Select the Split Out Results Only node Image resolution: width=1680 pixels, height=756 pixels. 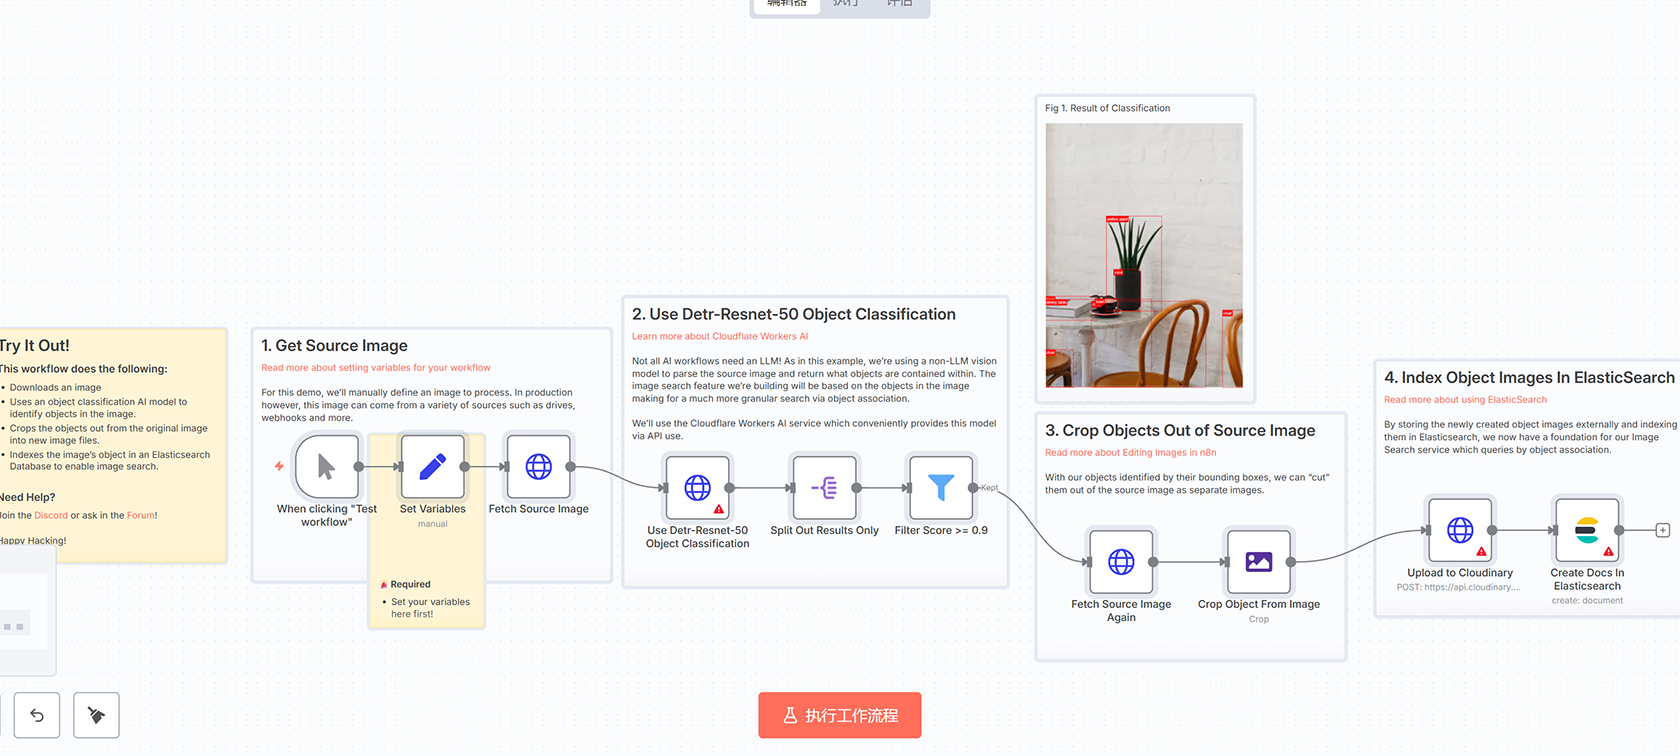pos(824,488)
